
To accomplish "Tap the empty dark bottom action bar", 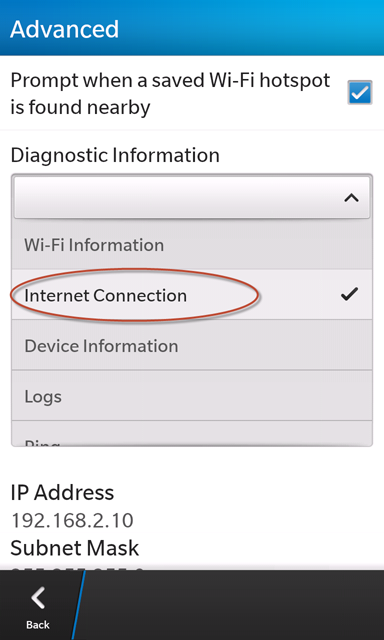I will 235,605.
